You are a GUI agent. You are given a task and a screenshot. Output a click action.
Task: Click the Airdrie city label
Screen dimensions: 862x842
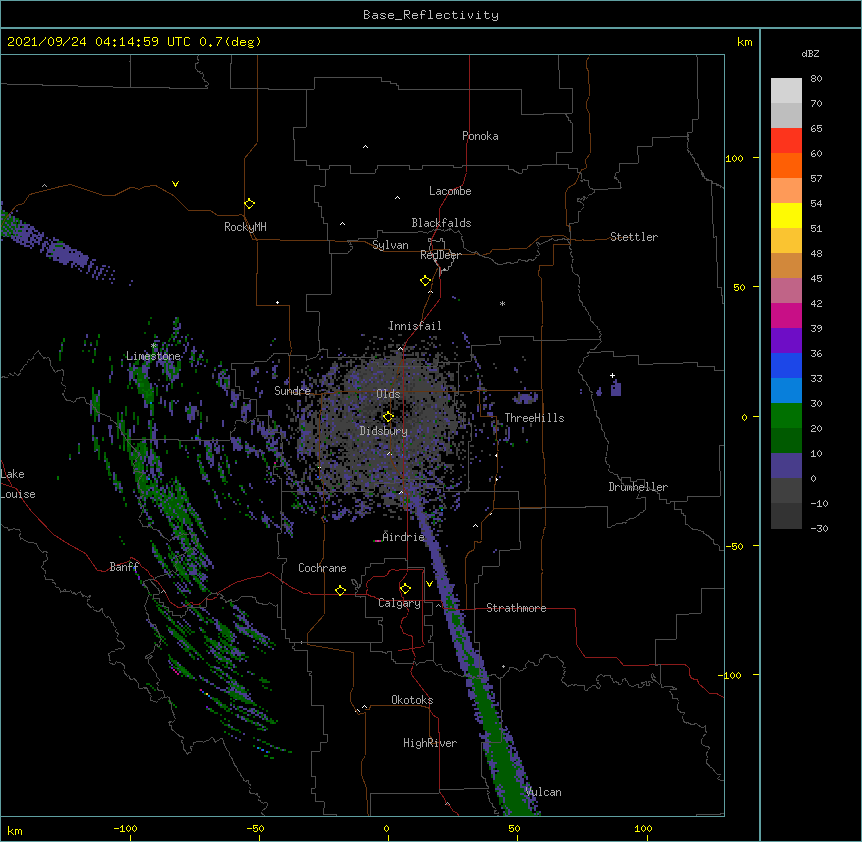click(404, 537)
